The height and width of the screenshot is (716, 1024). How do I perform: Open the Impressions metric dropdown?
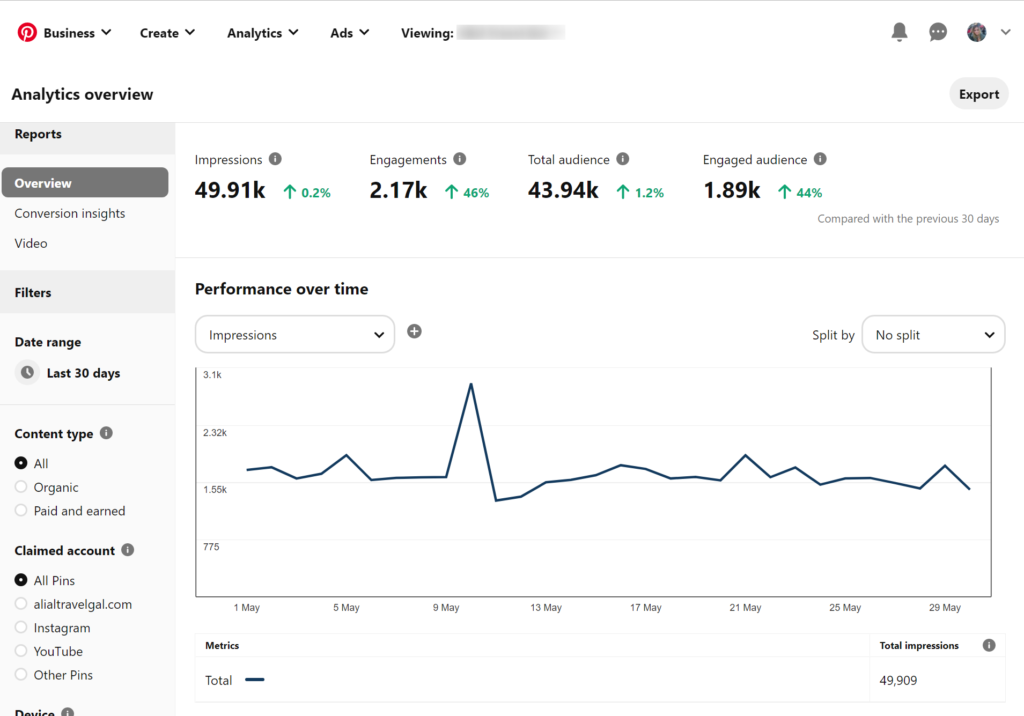pos(295,335)
